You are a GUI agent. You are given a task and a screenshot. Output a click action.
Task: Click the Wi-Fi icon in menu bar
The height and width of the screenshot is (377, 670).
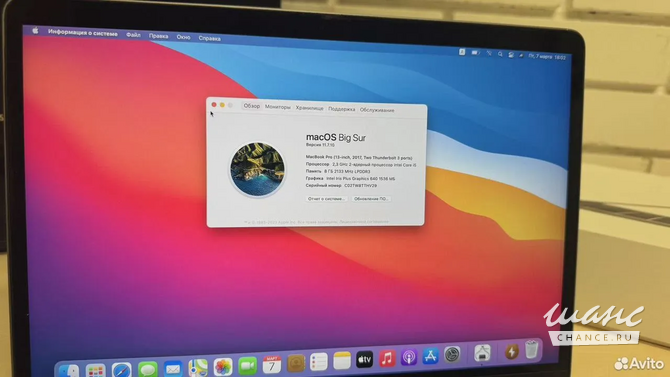point(489,53)
